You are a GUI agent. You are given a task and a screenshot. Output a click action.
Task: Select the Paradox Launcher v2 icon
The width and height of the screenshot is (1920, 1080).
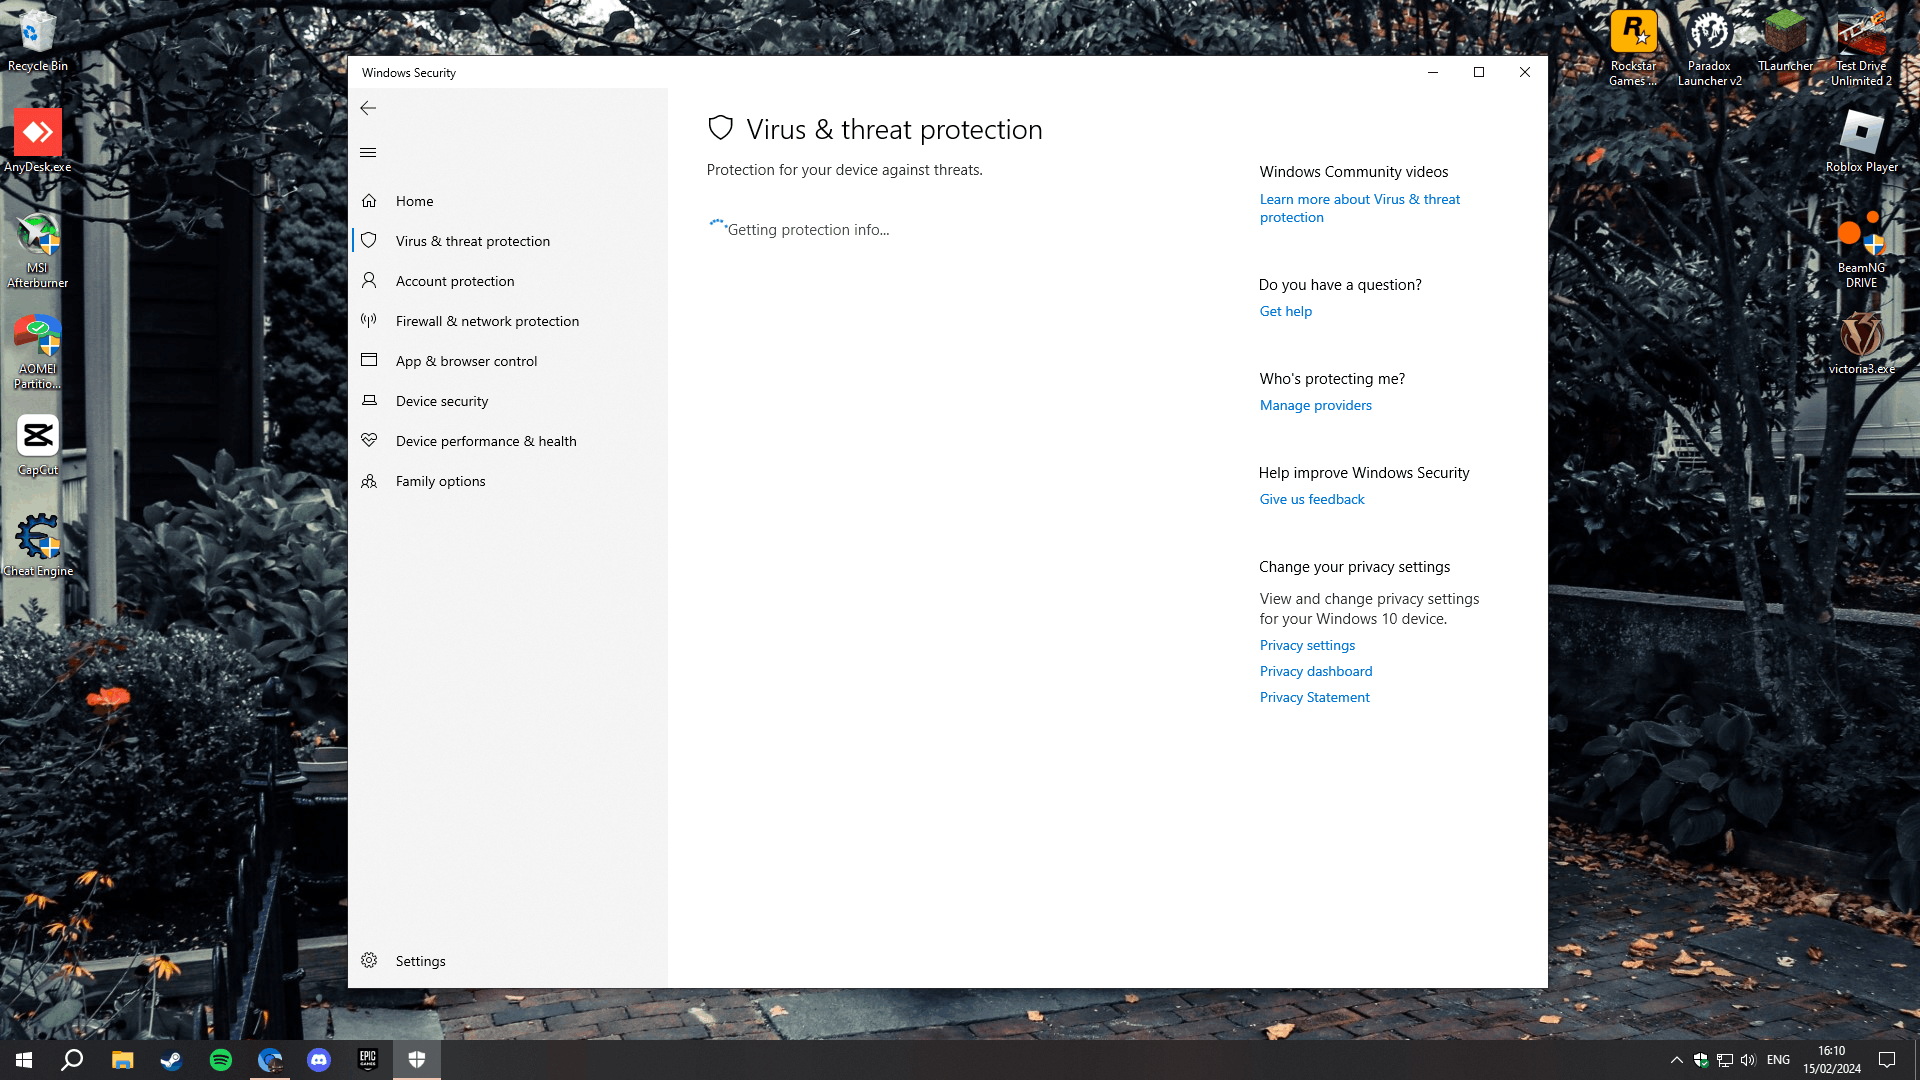click(1709, 47)
